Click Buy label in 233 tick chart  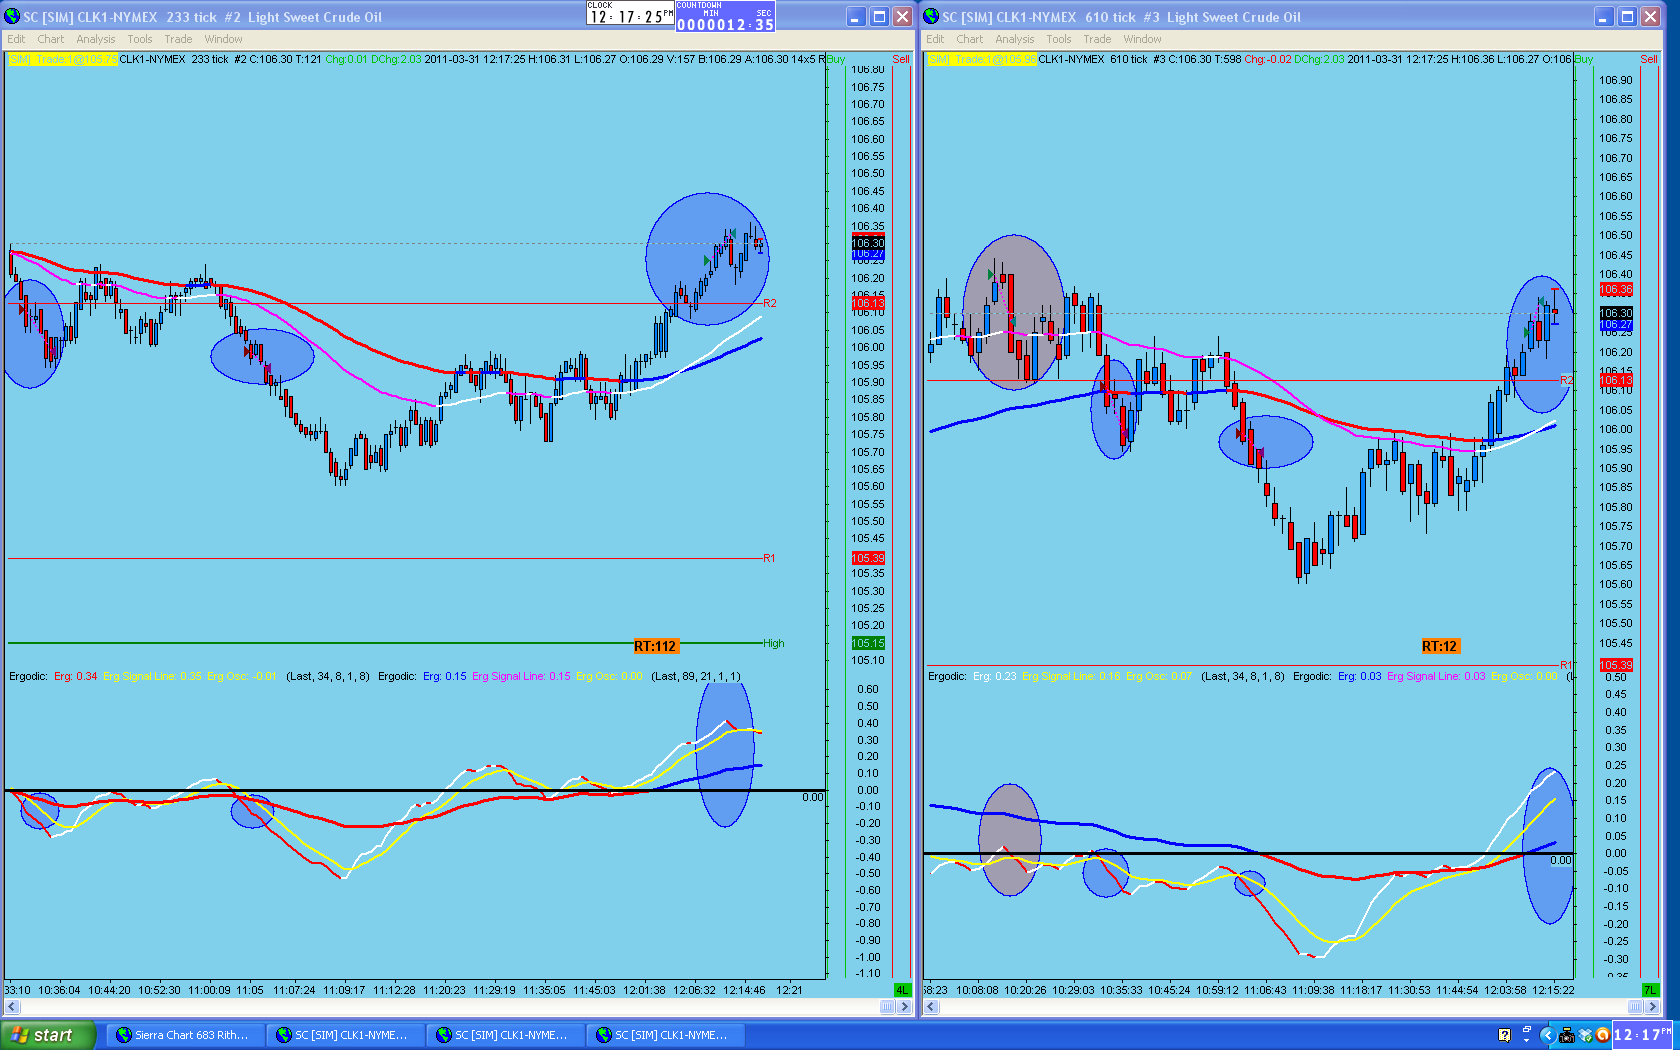coord(836,59)
